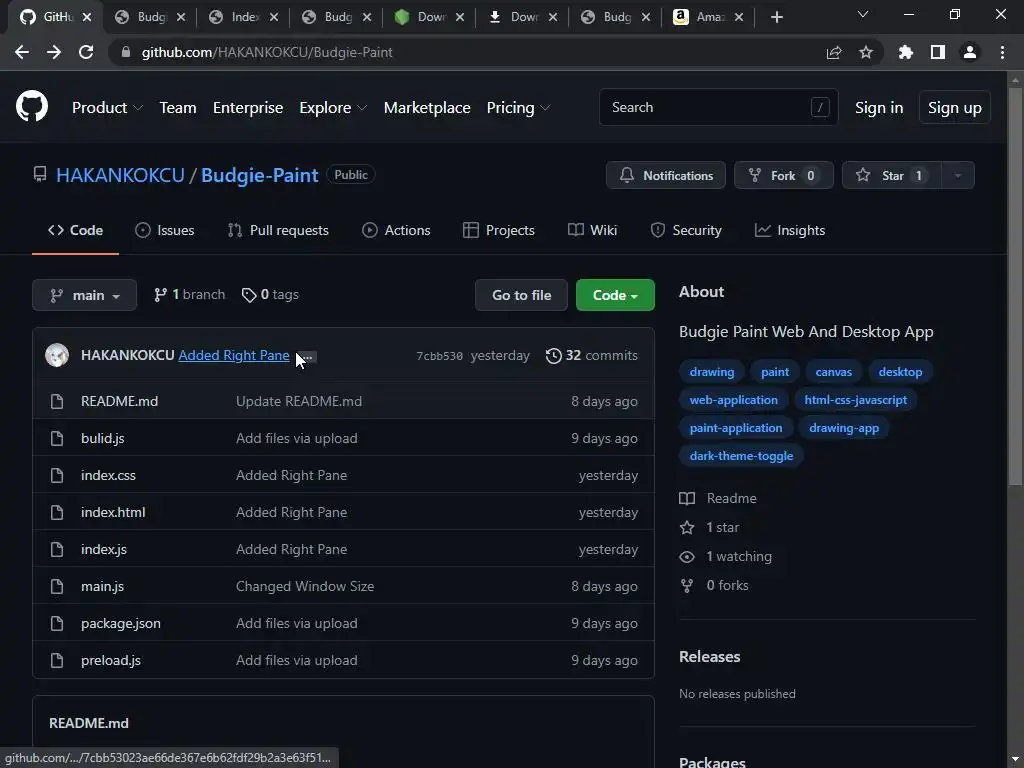The width and height of the screenshot is (1024, 768).
Task: Close the active GitHub browser tab
Action: 88,17
